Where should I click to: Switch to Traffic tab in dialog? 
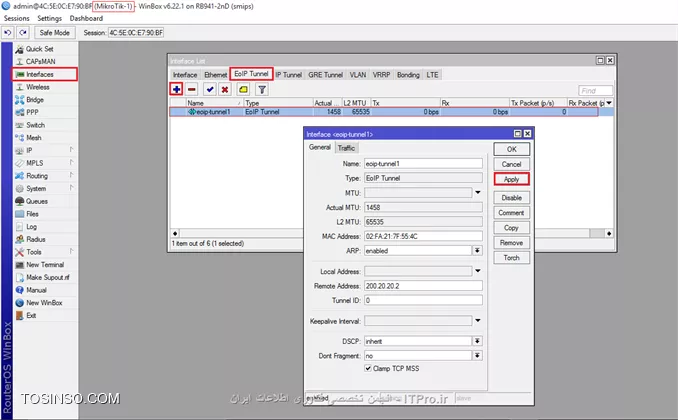coord(346,148)
